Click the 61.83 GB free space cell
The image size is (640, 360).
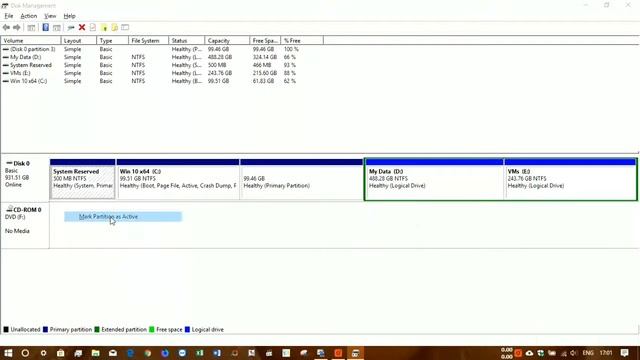[x=264, y=81]
